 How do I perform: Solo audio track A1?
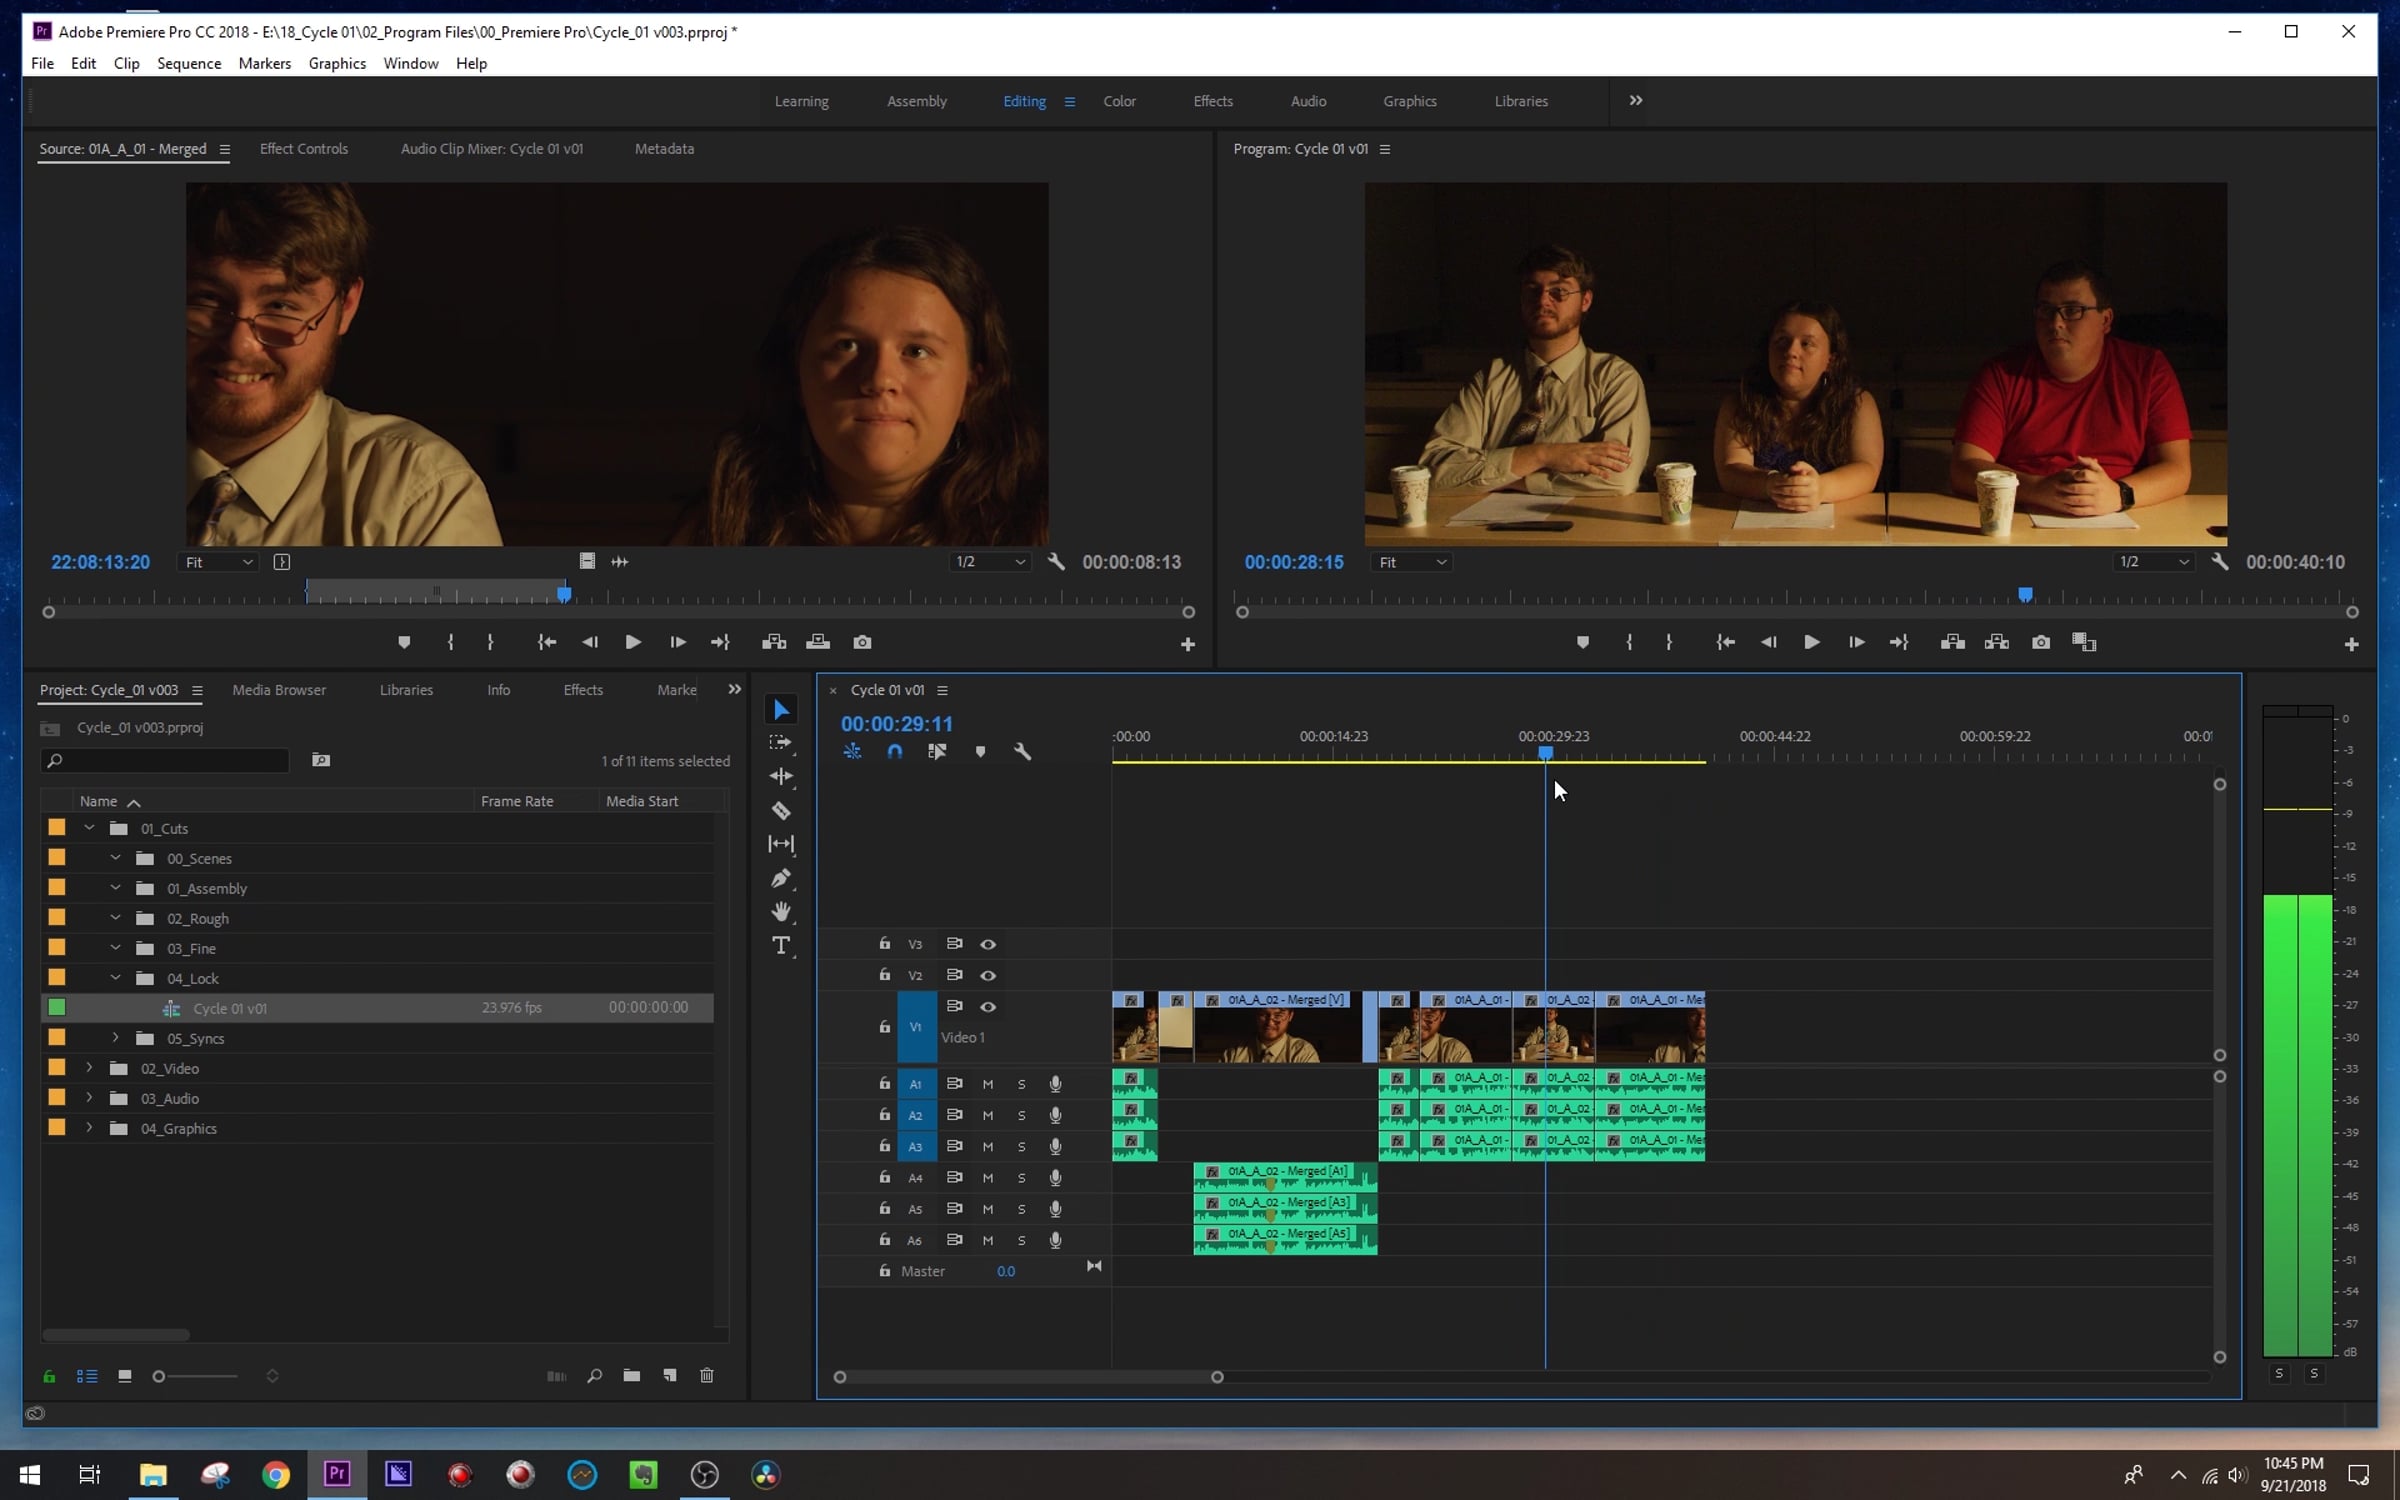1021,1084
